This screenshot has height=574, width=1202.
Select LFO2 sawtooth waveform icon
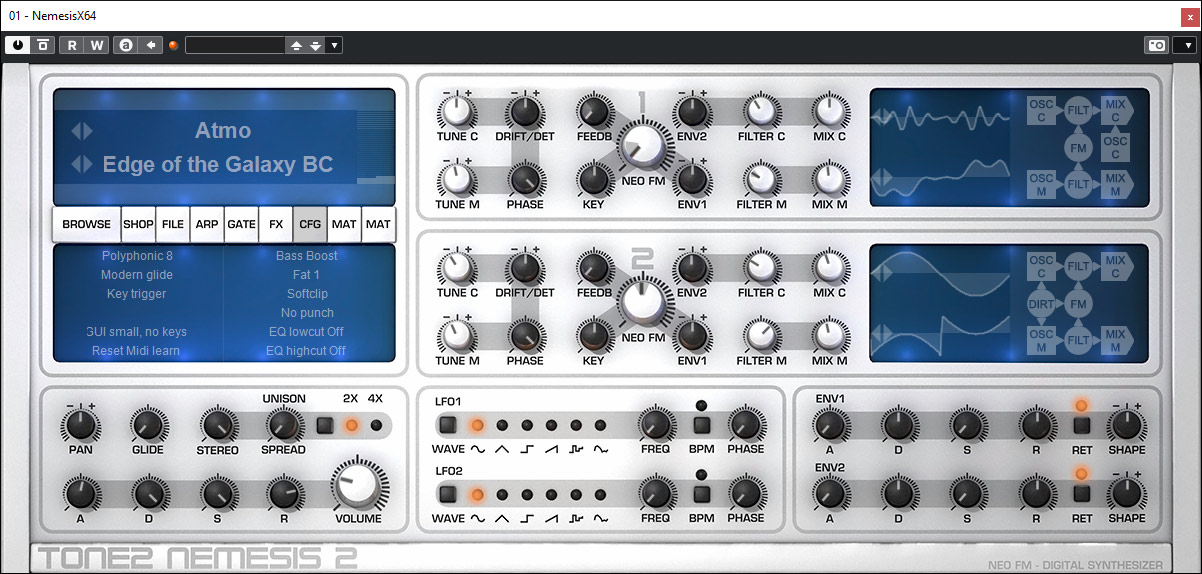point(551,519)
